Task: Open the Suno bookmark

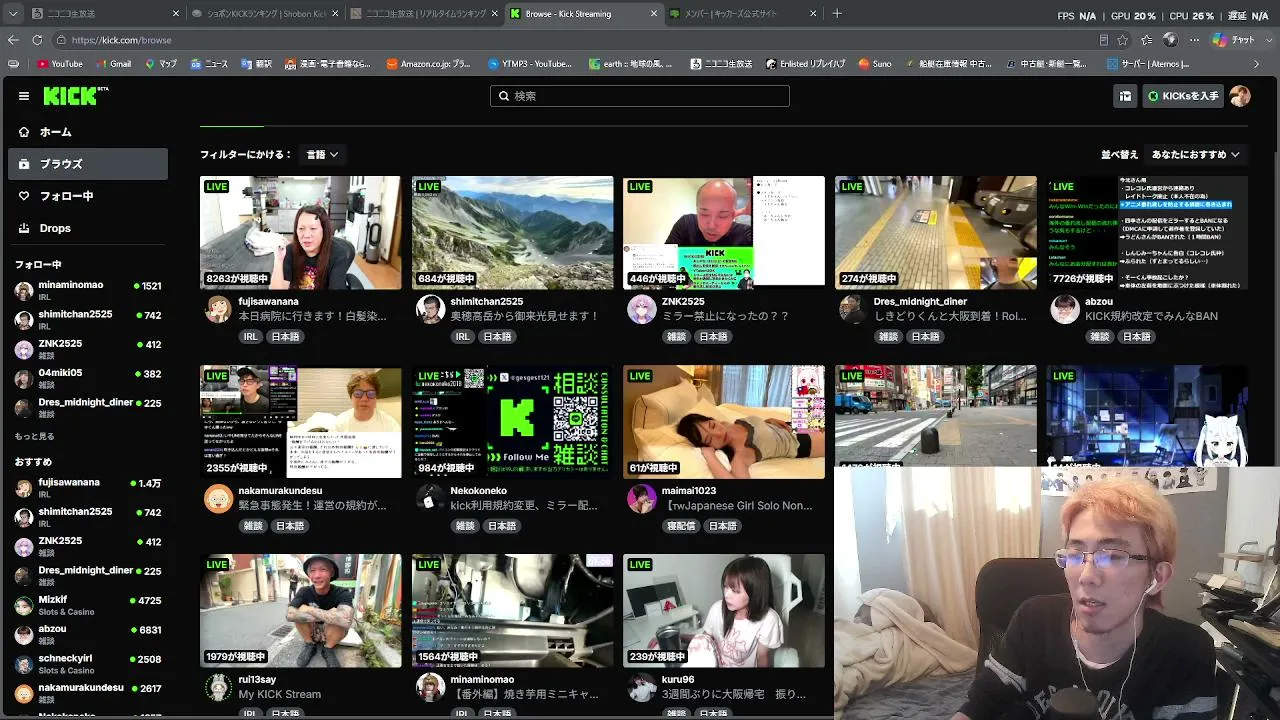Action: point(874,64)
